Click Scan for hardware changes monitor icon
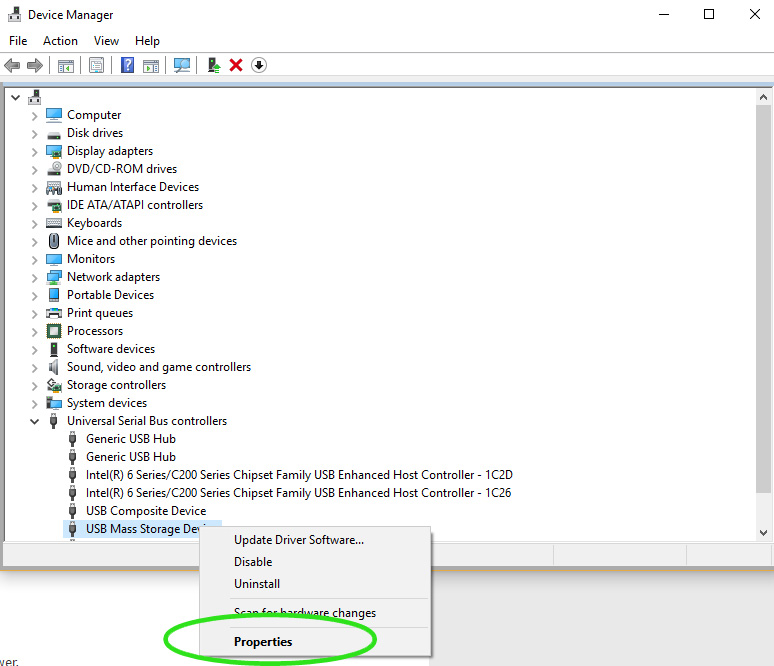Viewport: 774px width, 666px height. [182, 65]
